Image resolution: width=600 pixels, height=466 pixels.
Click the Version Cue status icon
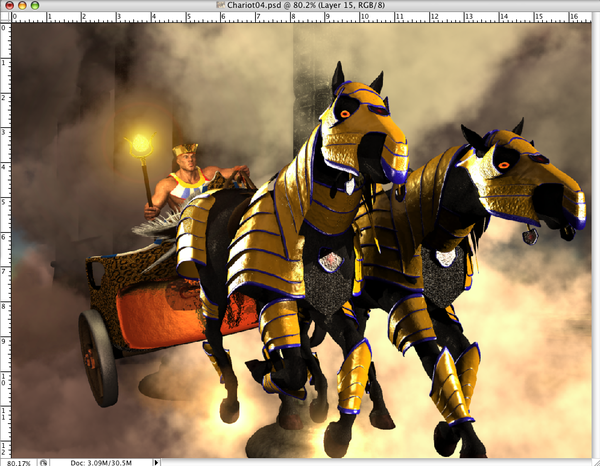(43, 463)
